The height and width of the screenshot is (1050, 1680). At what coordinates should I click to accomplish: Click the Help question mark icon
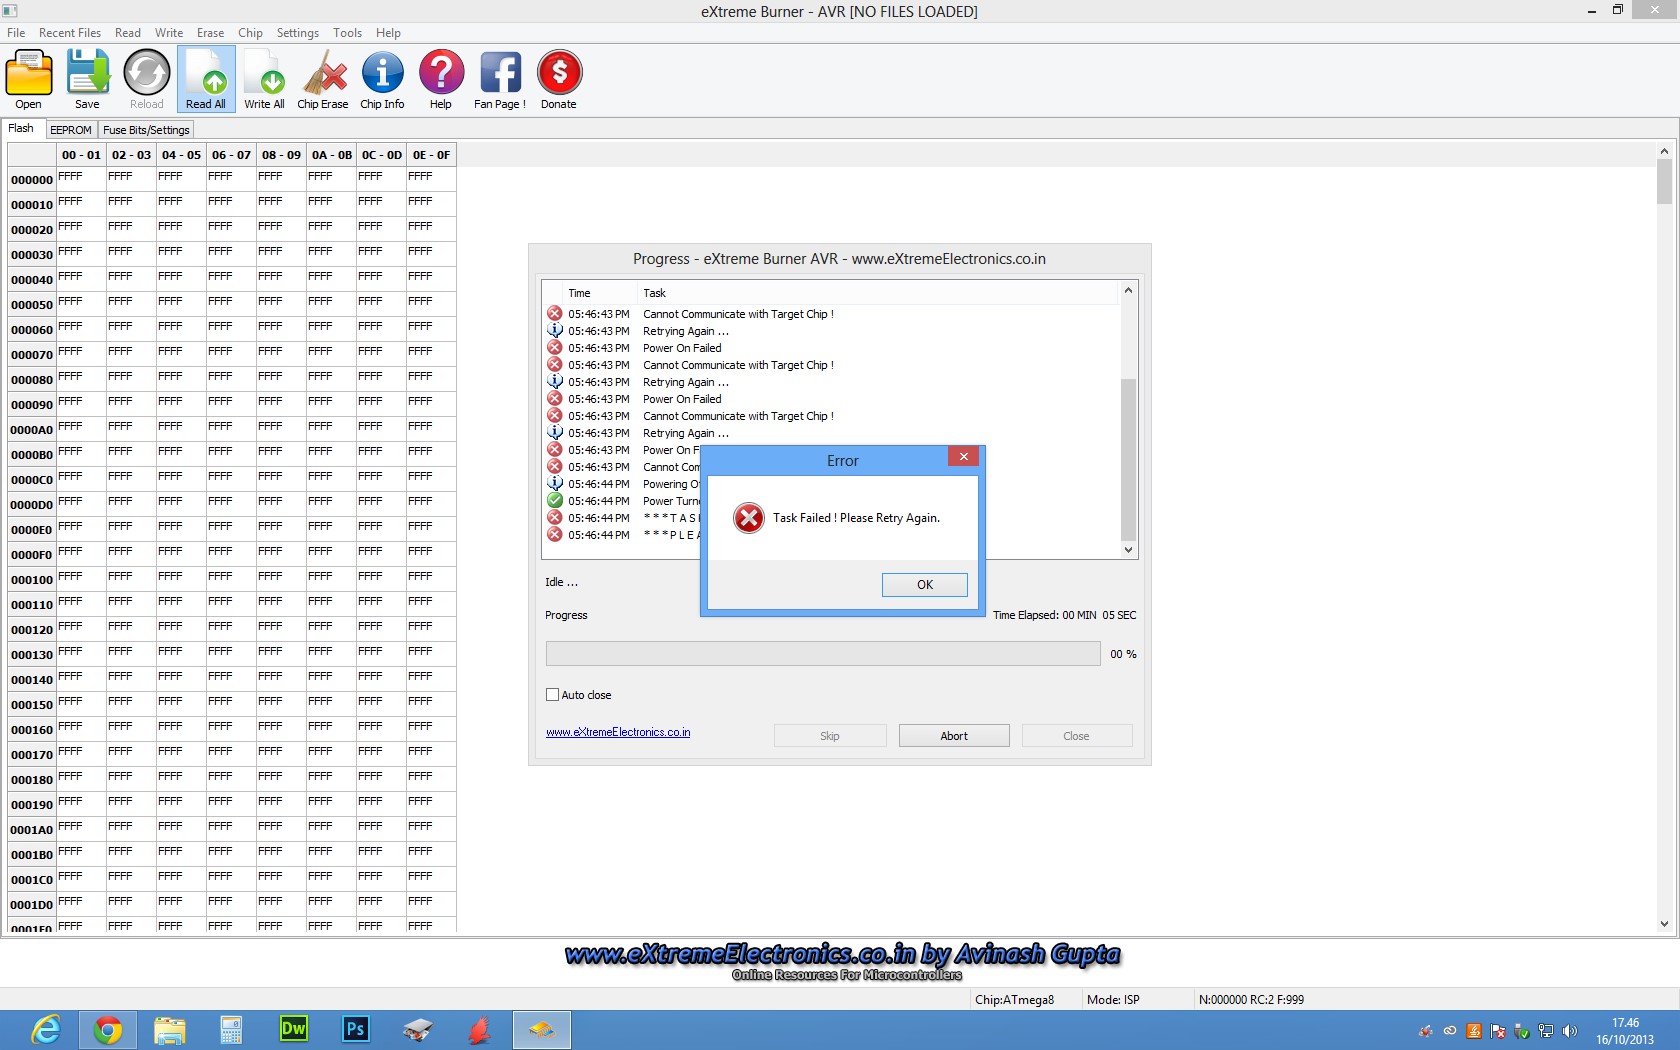pyautogui.click(x=441, y=79)
